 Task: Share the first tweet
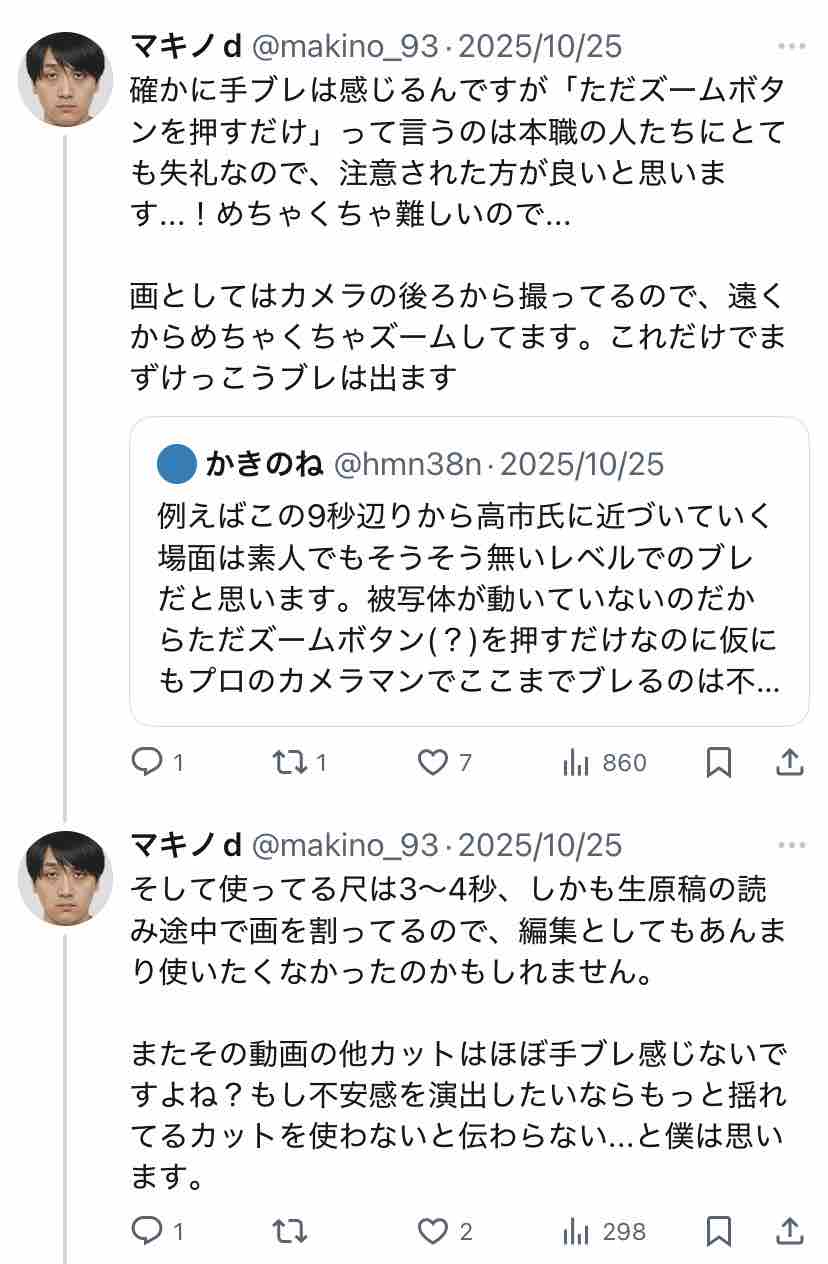[x=790, y=763]
